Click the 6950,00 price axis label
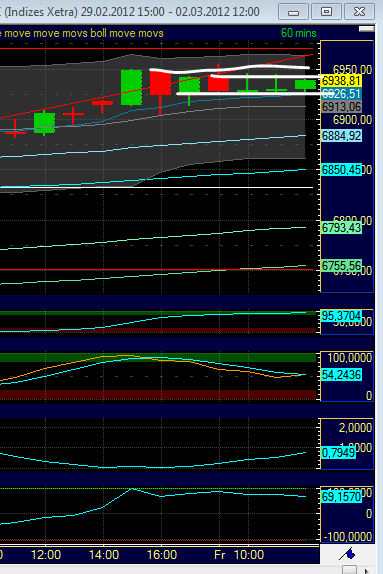Screen dimensions: 383x574 [x=352, y=70]
